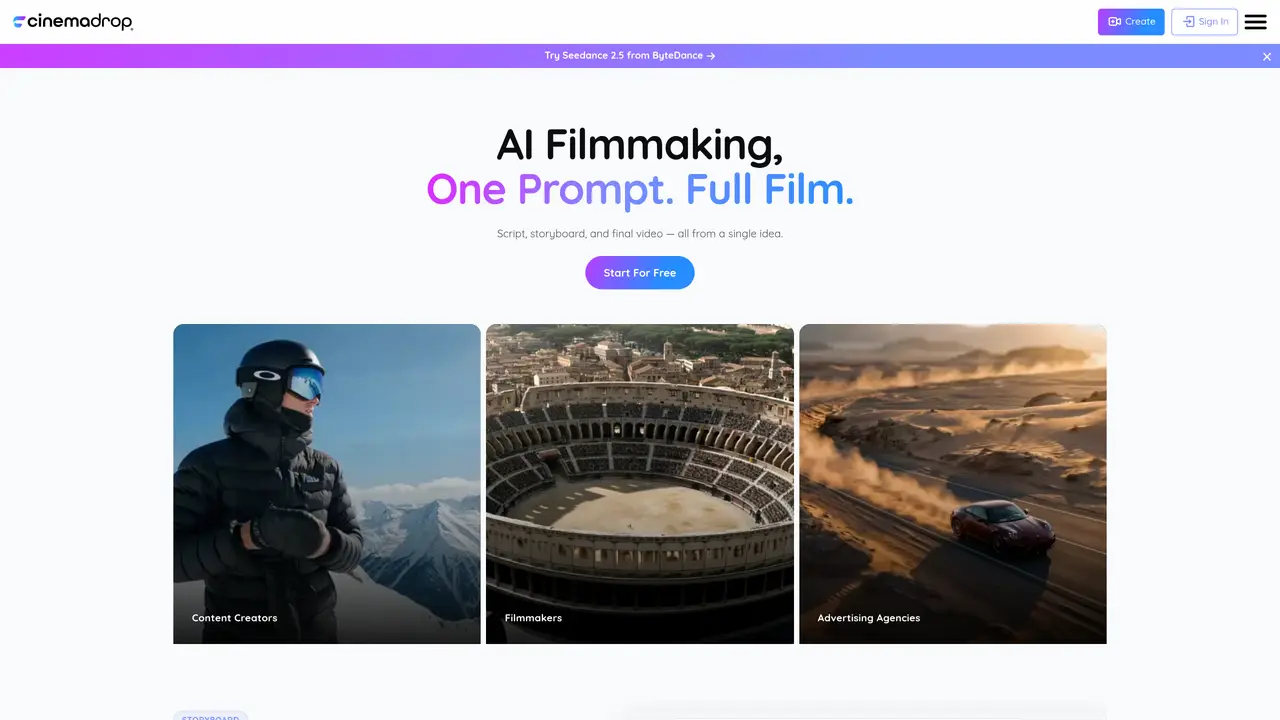Image resolution: width=1280 pixels, height=720 pixels.
Task: Click the camera icon in Create button
Action: click(1114, 22)
